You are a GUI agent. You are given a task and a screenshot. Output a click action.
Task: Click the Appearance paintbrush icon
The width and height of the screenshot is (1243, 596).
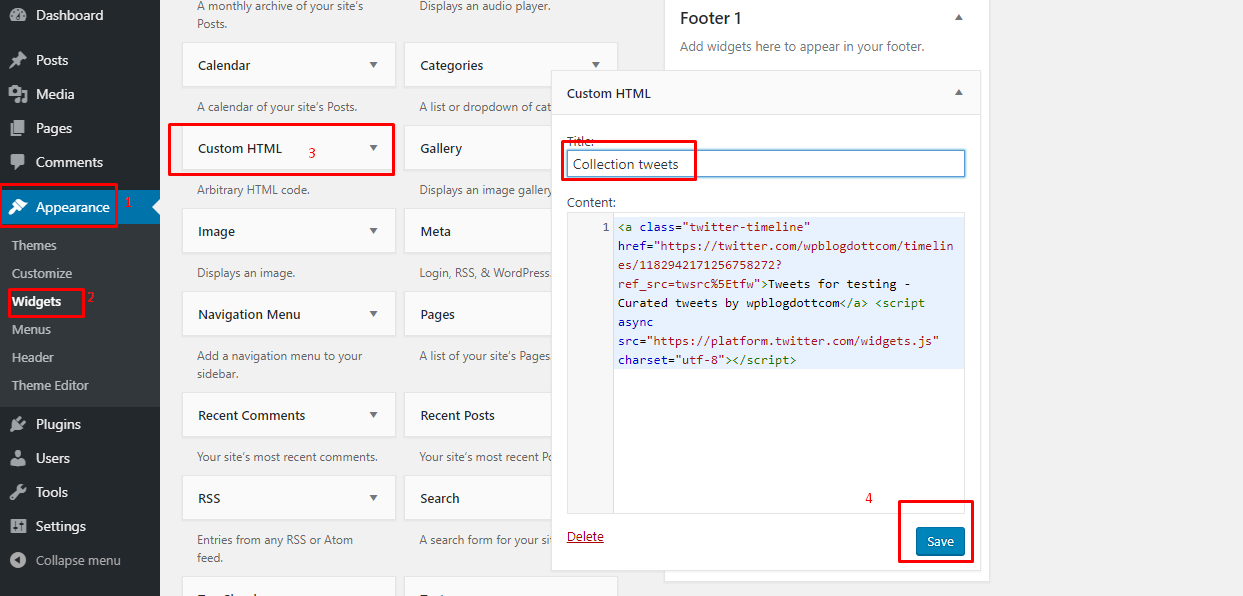point(18,207)
